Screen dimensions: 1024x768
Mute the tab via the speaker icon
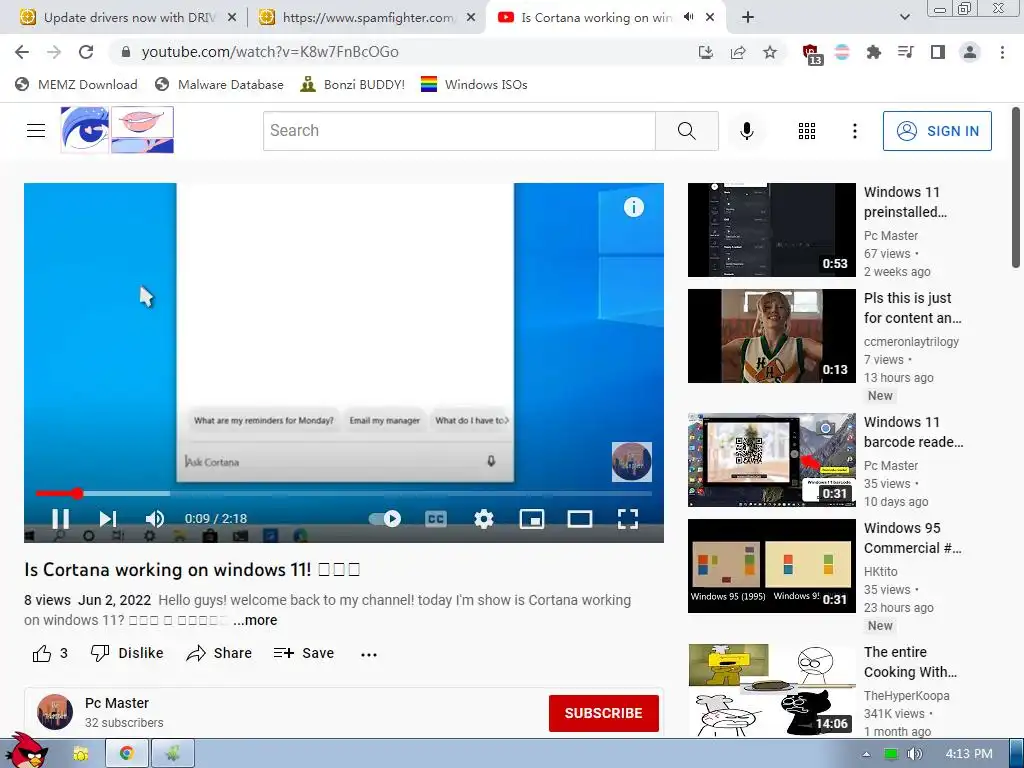click(x=688, y=17)
